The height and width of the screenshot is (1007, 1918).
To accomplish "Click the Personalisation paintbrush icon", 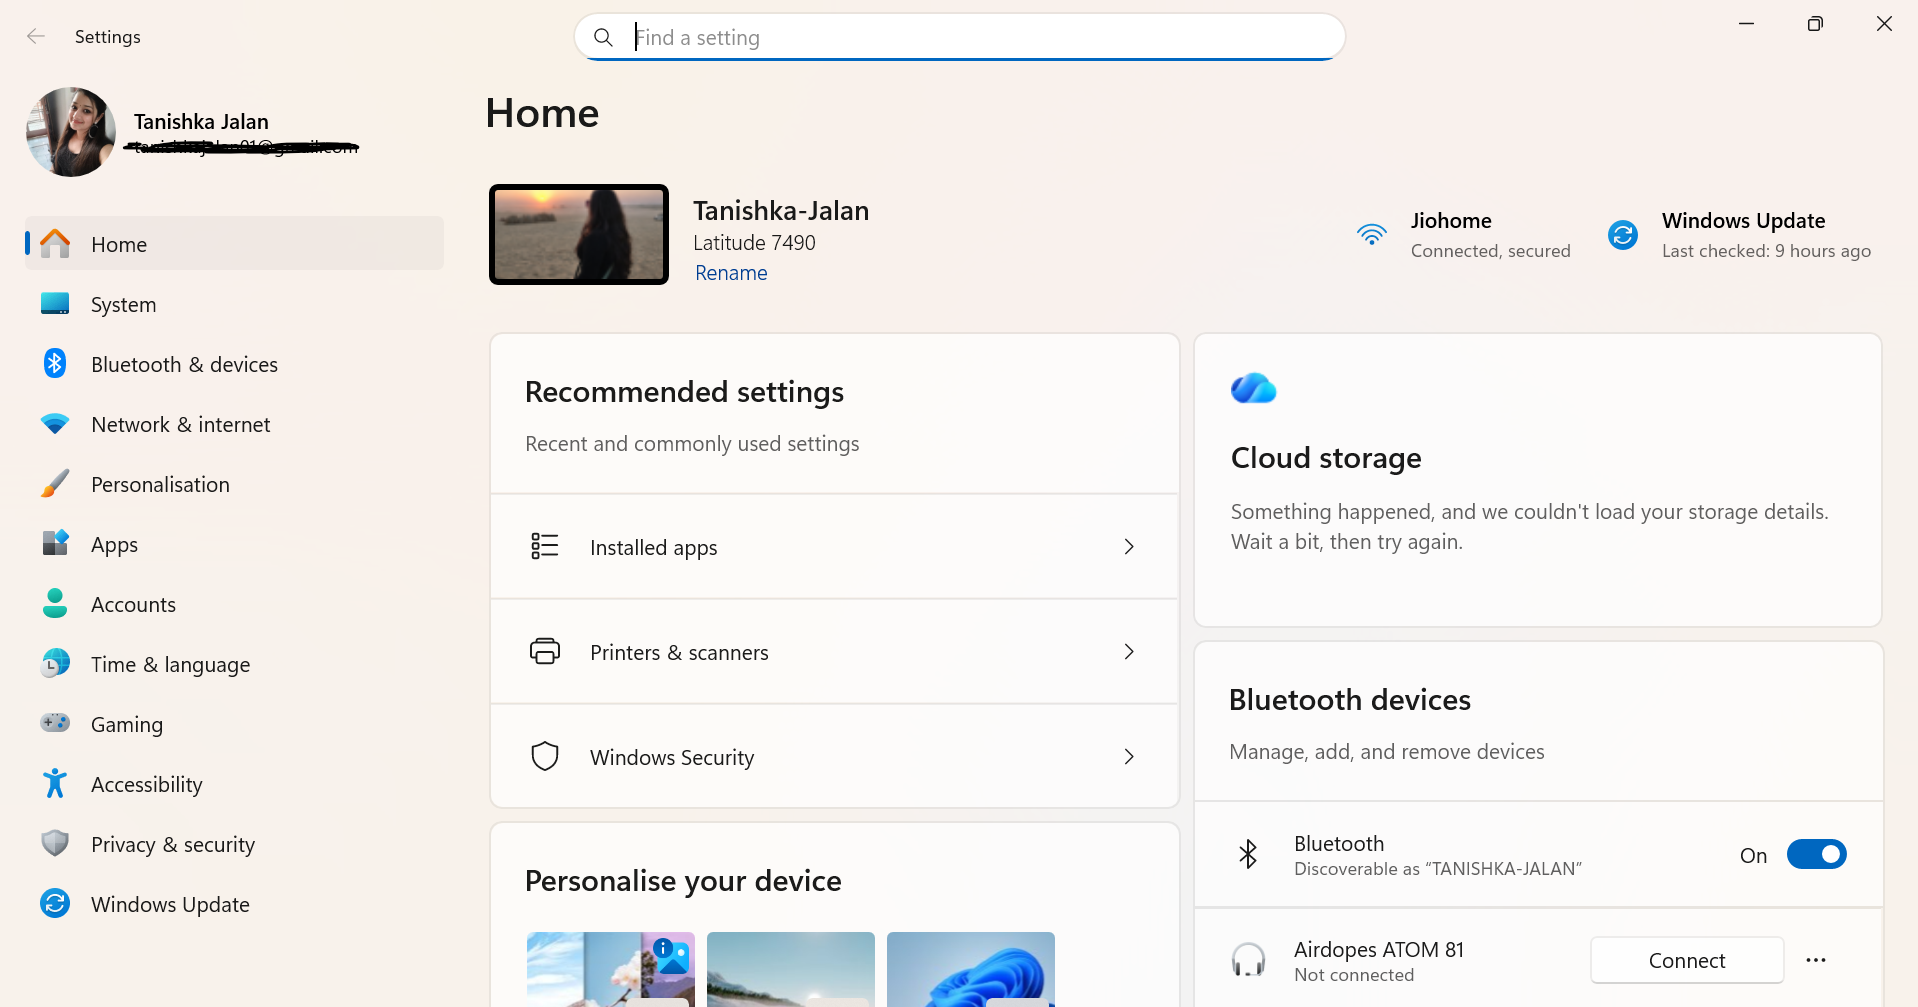I will pos(55,484).
